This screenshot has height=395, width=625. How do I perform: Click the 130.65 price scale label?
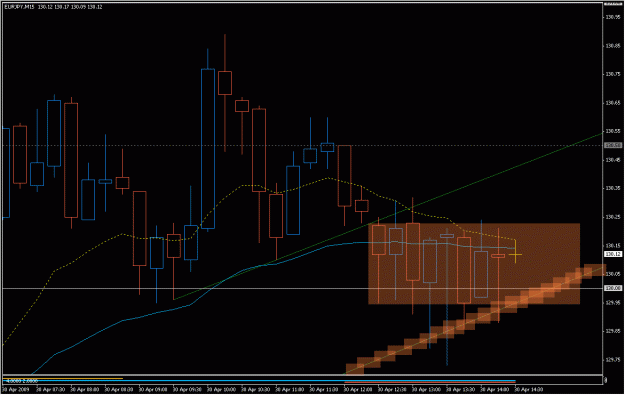(x=613, y=103)
